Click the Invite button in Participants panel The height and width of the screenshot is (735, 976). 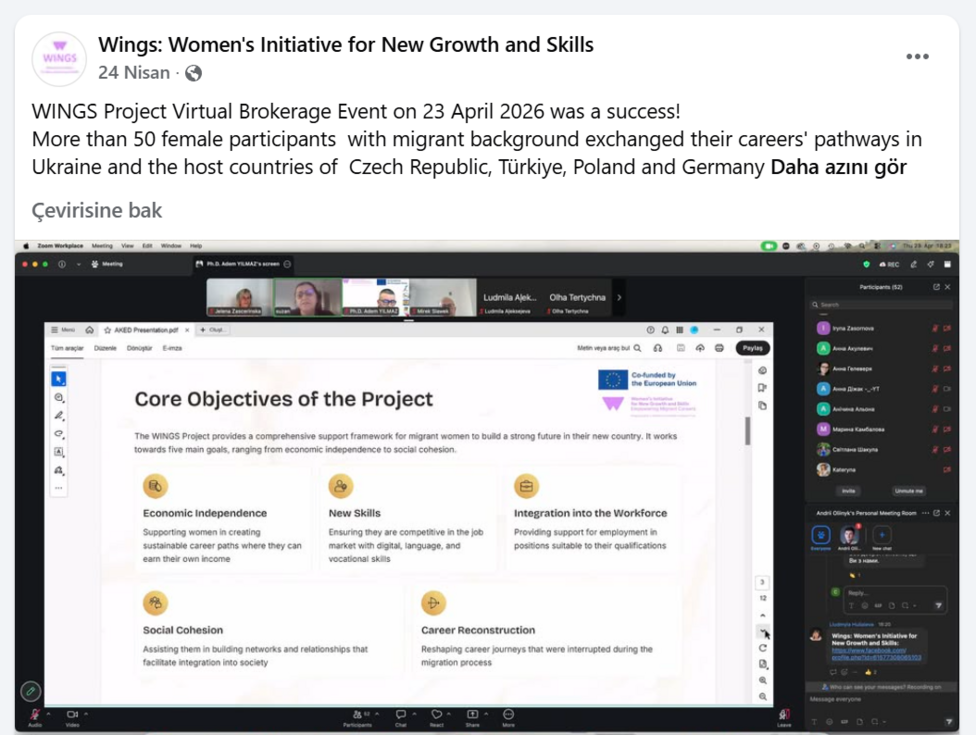coord(848,491)
